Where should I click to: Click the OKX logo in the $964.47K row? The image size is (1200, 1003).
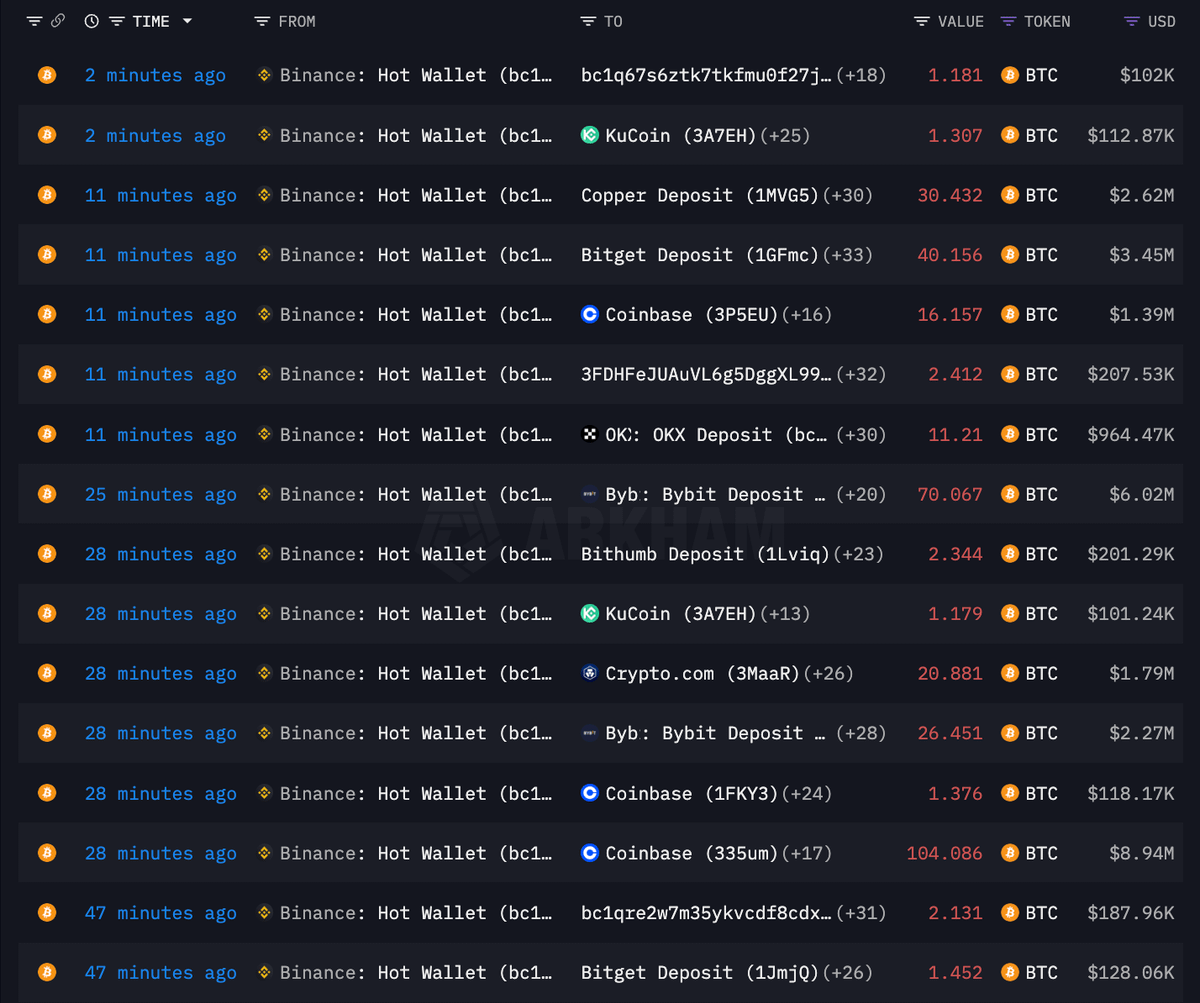point(590,434)
